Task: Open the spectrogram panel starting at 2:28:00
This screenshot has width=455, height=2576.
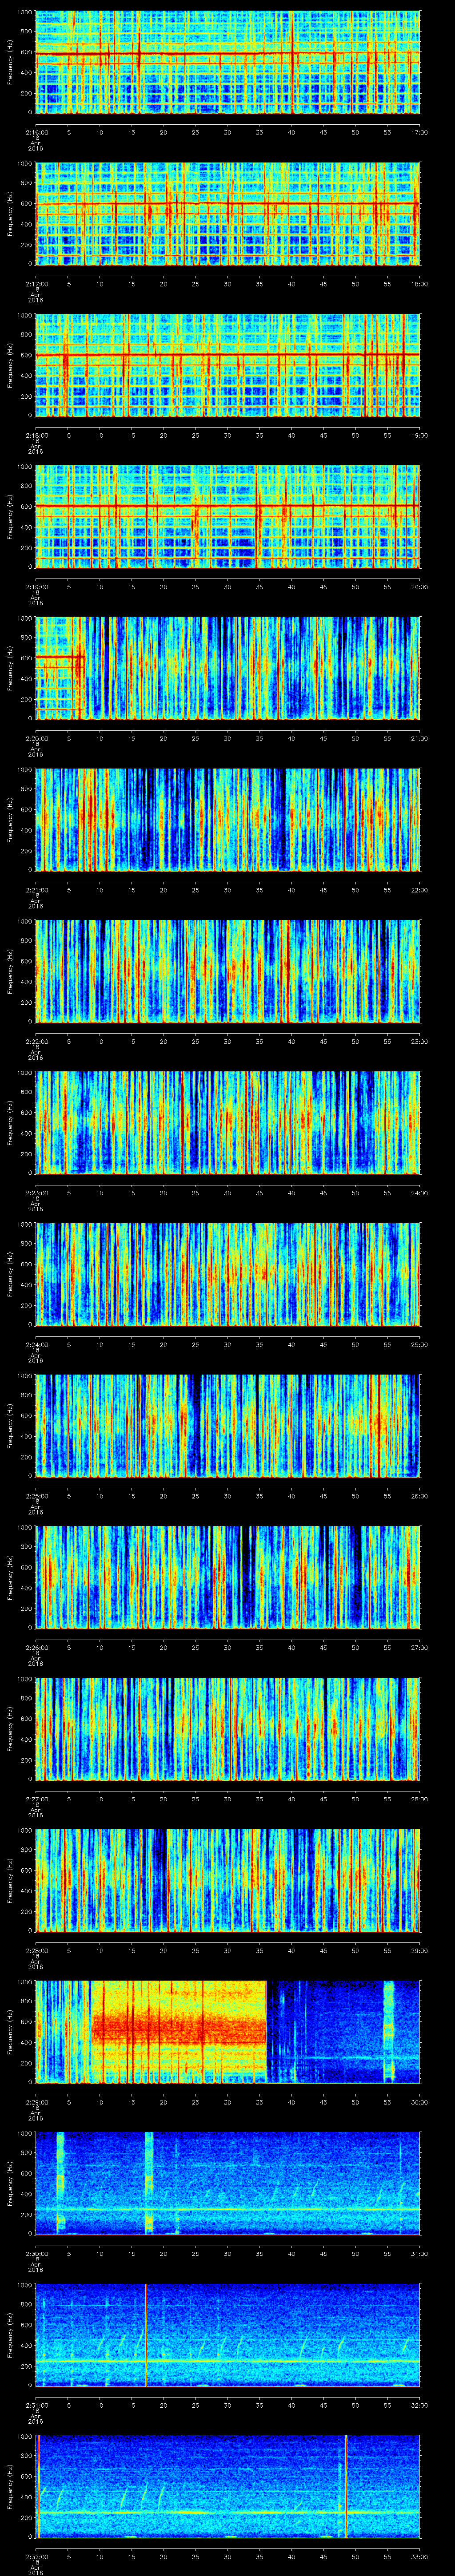Action: [228, 1881]
